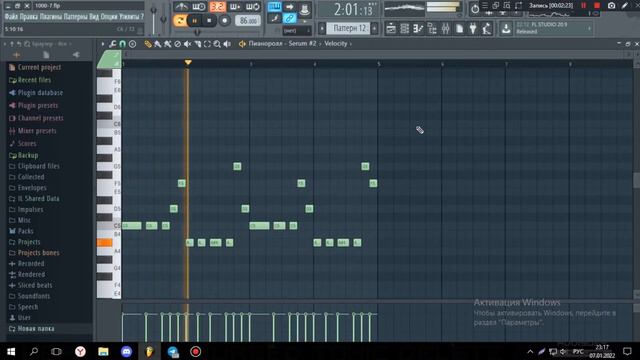Open the Serum #2 channel selector
The image size is (640, 360).
click(302, 44)
